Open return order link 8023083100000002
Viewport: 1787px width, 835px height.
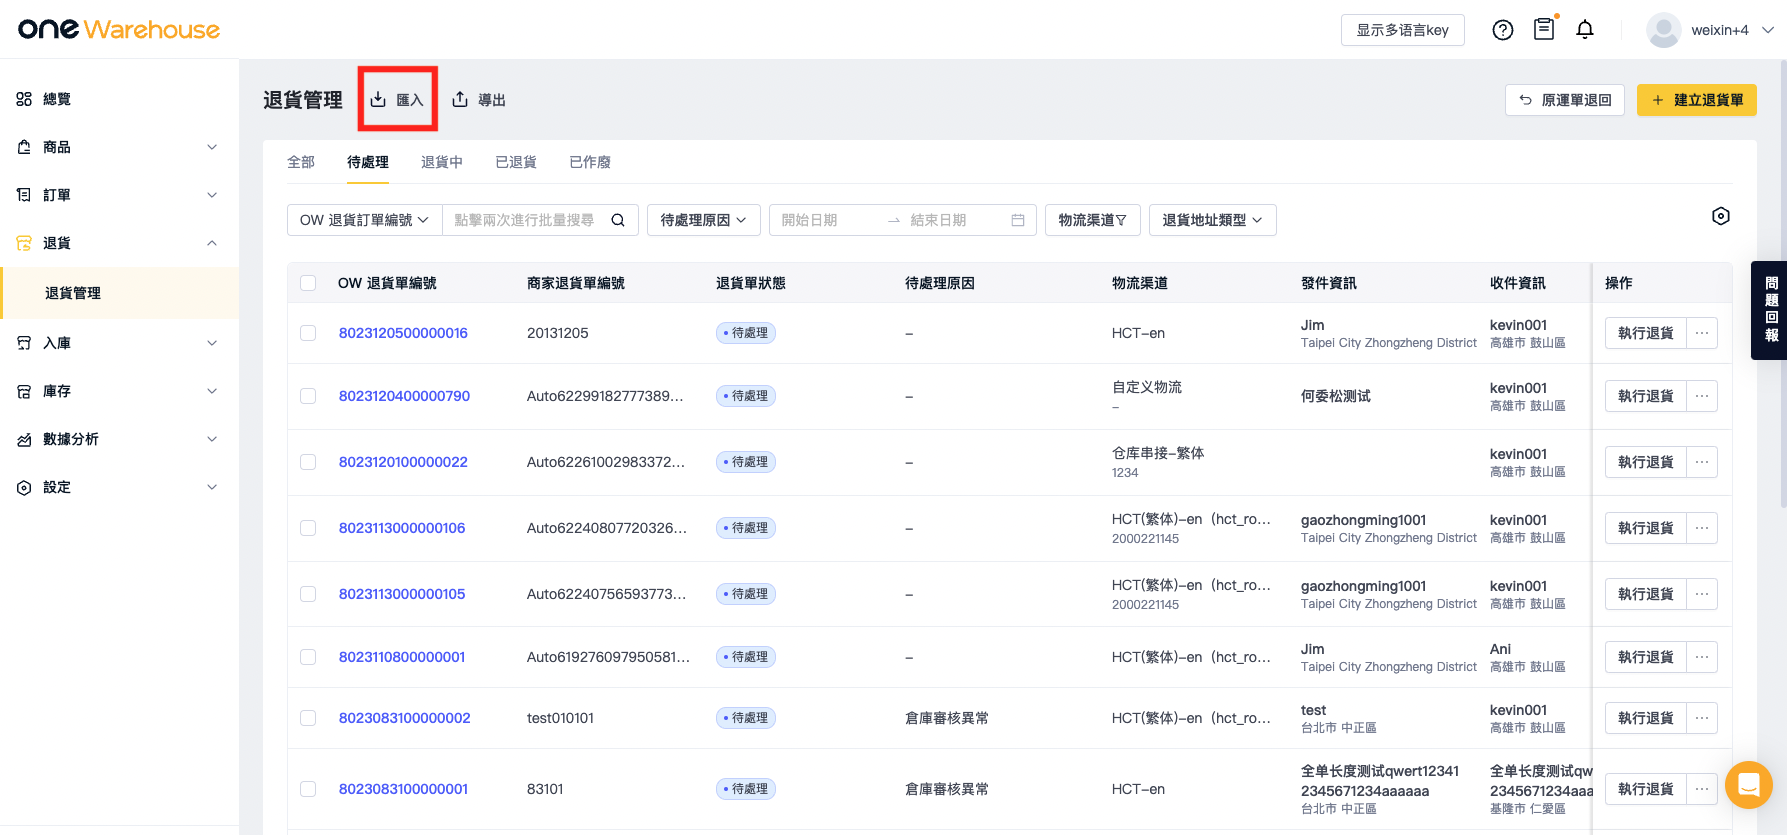[404, 718]
